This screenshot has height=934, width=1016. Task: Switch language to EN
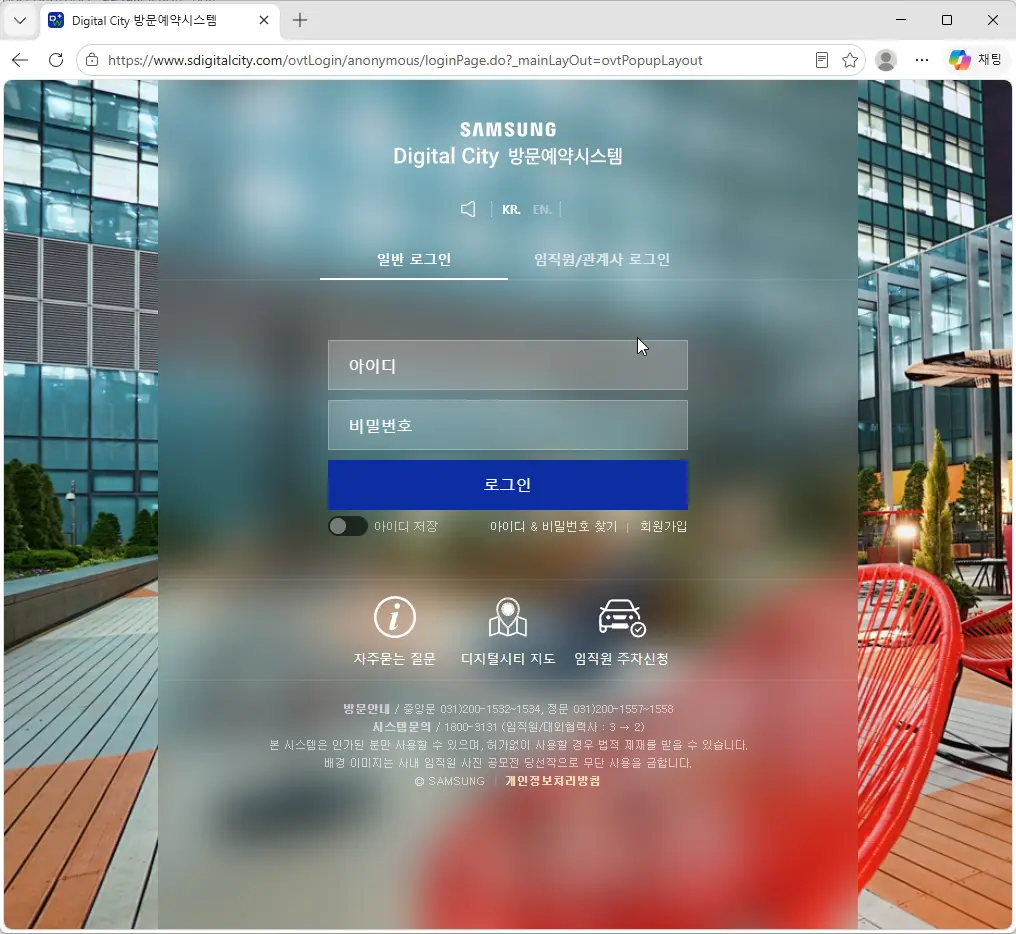point(542,210)
